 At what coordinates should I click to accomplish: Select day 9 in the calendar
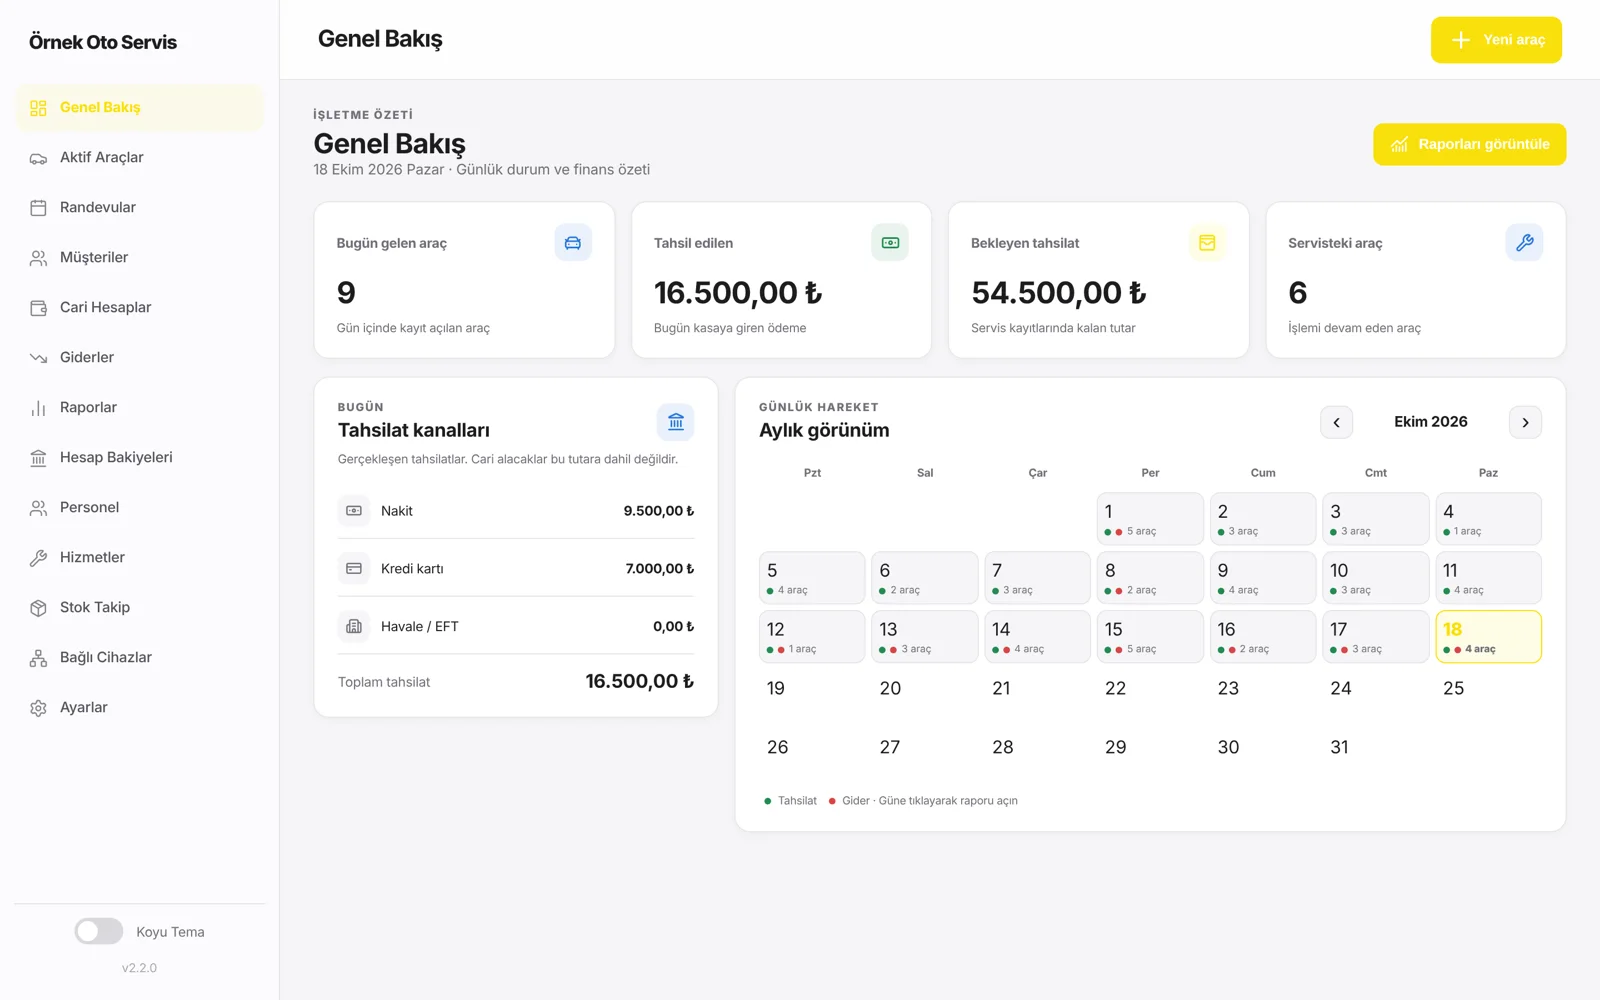click(x=1263, y=577)
